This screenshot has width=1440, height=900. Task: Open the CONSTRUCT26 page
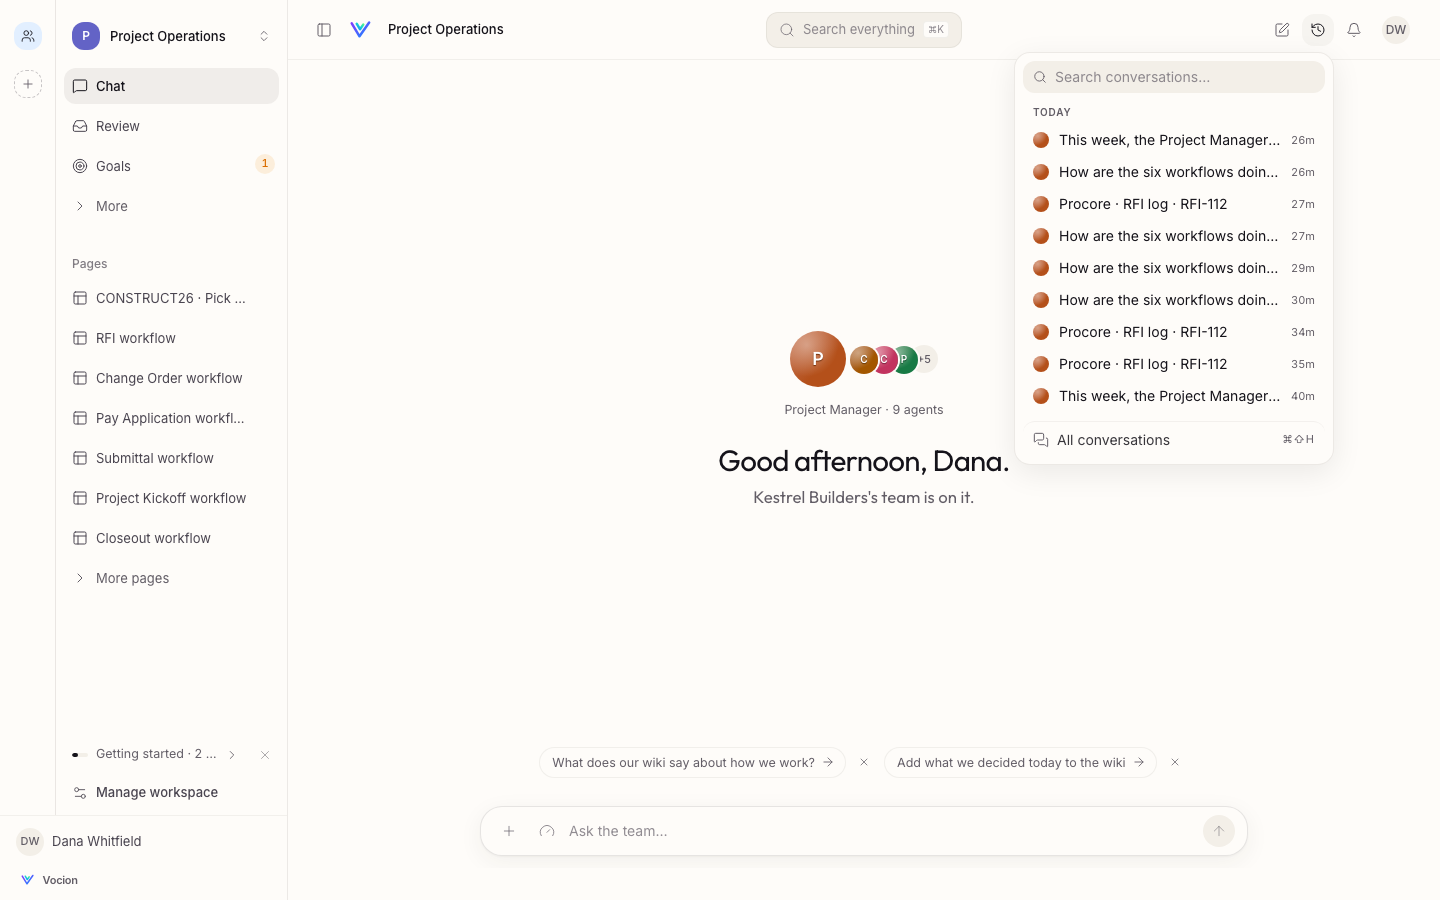point(171,298)
